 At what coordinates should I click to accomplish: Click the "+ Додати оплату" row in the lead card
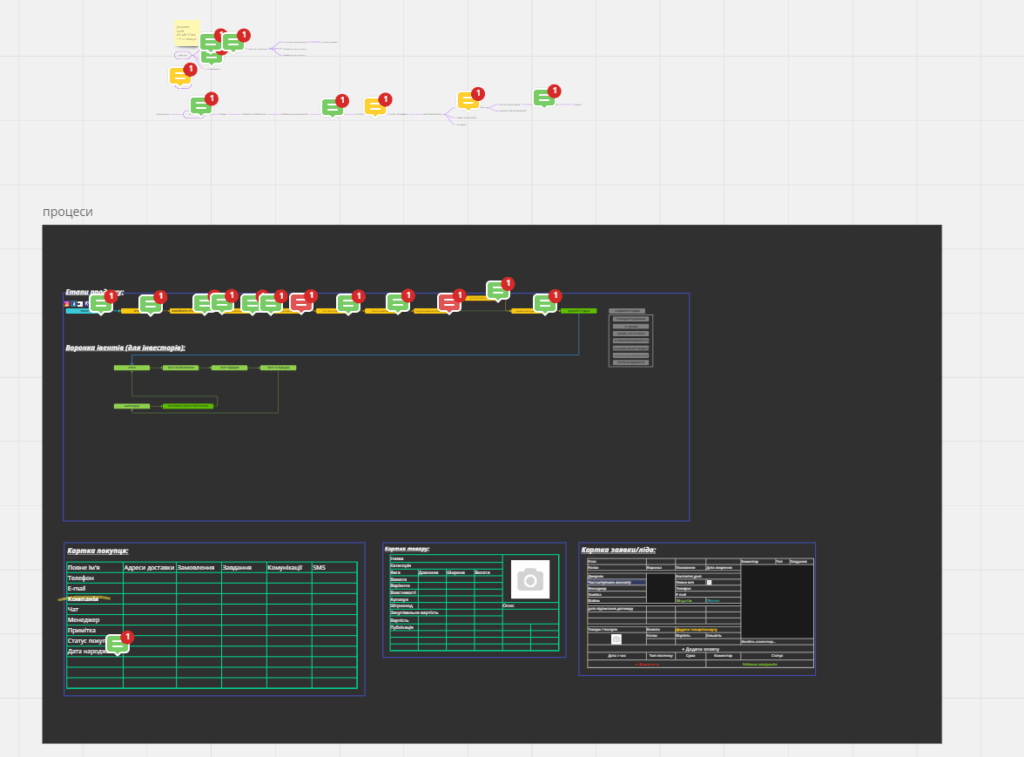tap(700, 649)
